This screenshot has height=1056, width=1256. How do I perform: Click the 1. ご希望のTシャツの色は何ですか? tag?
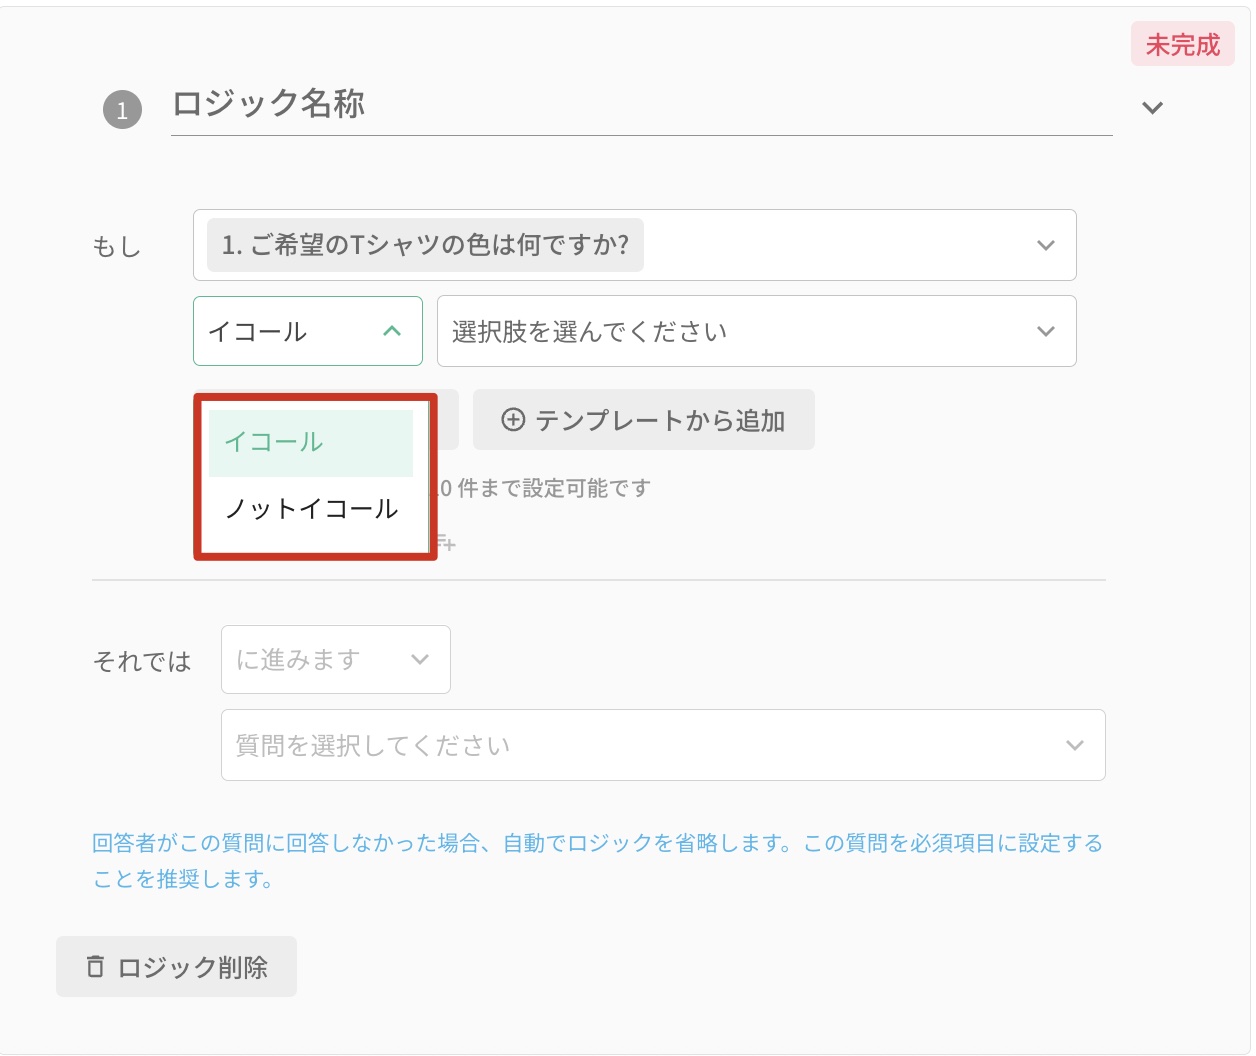[x=425, y=245]
